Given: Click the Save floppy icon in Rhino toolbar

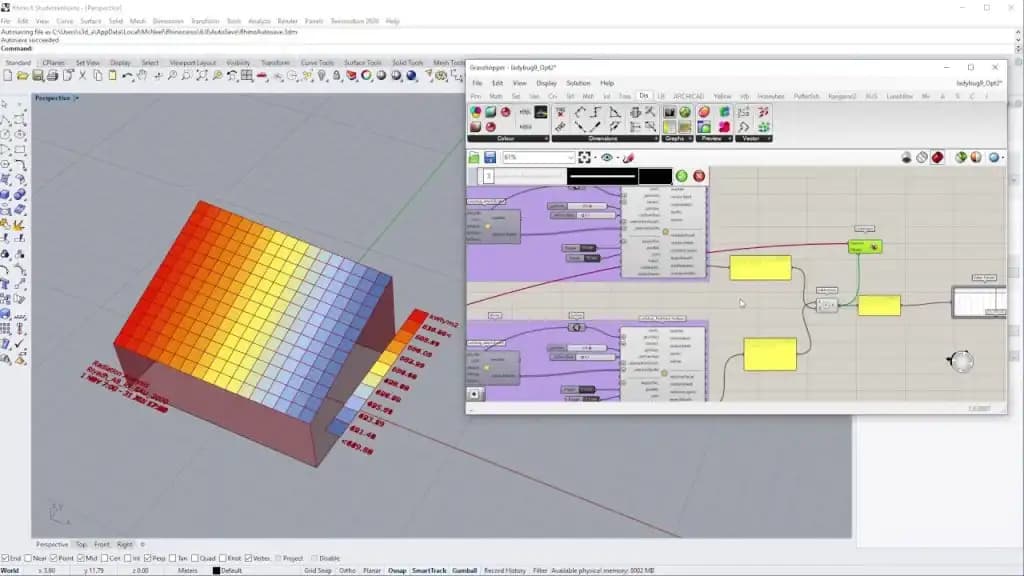Looking at the screenshot, I should tap(37, 76).
